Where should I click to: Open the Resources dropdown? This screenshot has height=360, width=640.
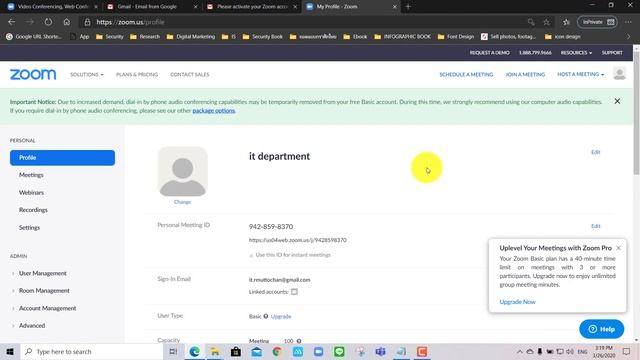point(576,53)
